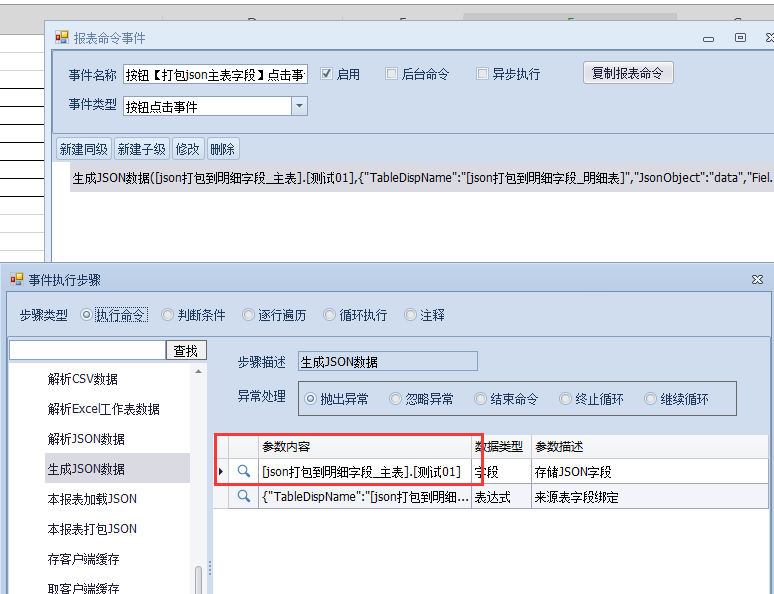Select 判断条件 step type radio

168,315
